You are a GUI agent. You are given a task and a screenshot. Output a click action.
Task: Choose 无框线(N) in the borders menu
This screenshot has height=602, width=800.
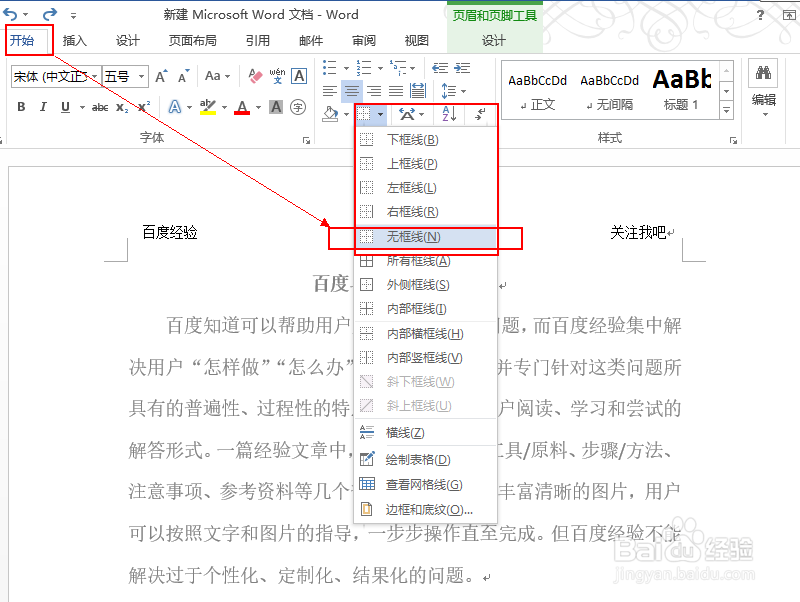pos(426,237)
